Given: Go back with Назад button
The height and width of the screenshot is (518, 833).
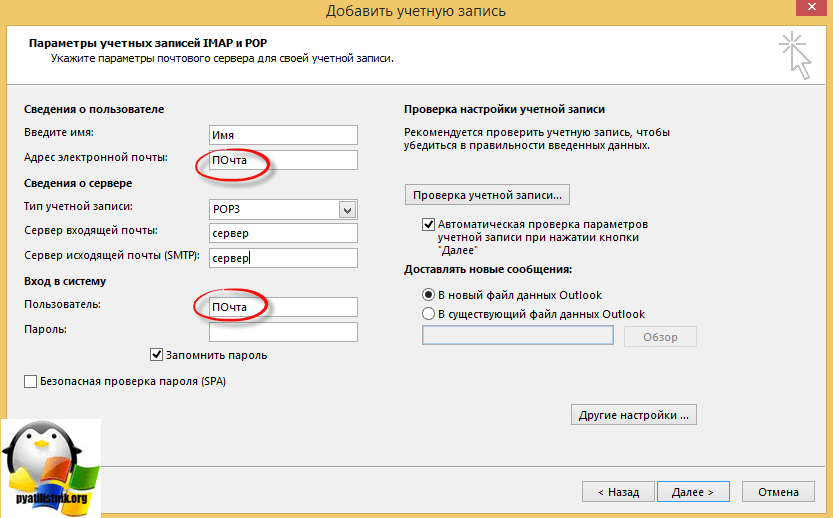Looking at the screenshot, I should tap(618, 492).
